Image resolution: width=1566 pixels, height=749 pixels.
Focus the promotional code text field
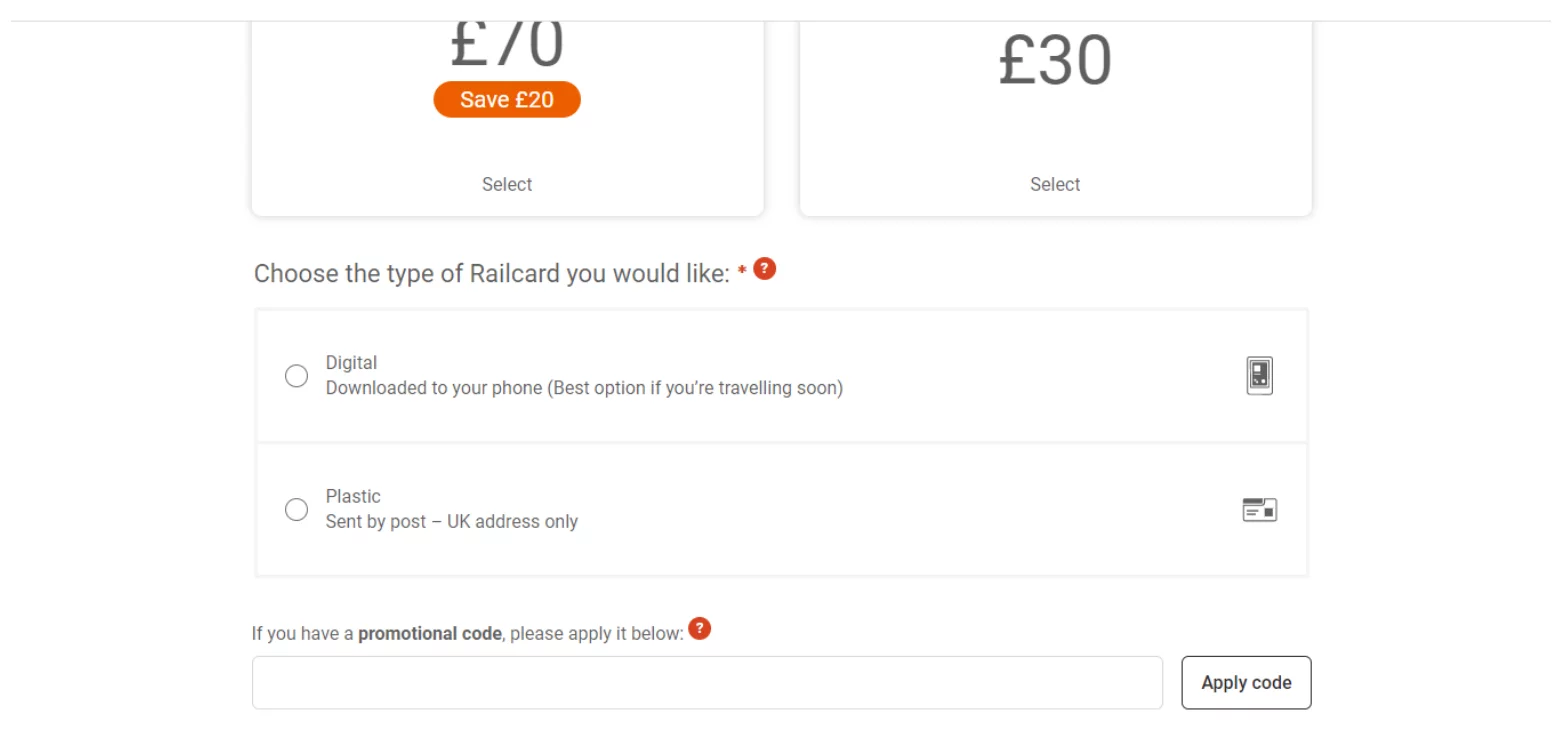pos(707,683)
